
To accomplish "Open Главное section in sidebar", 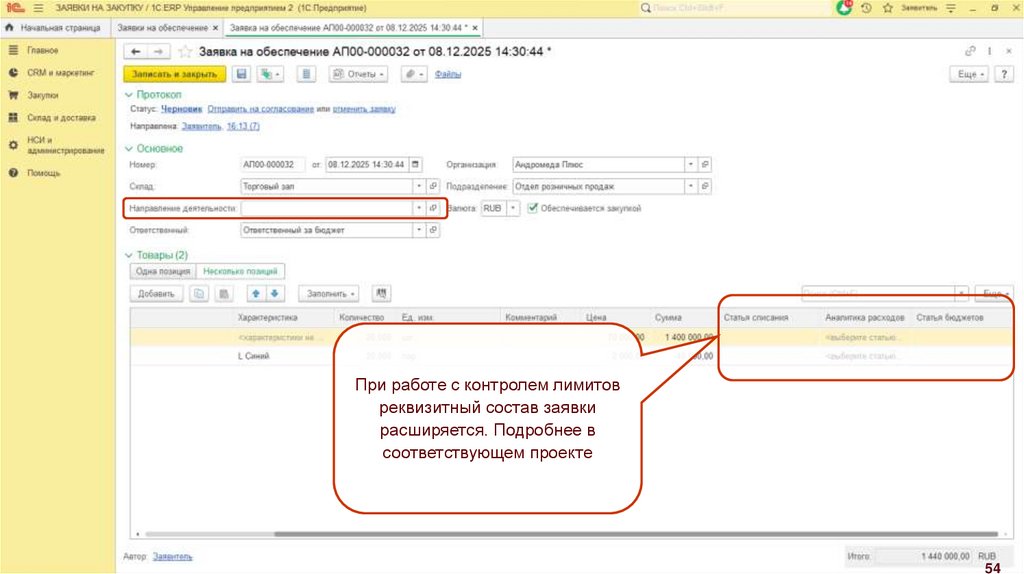I will pos(42,50).
